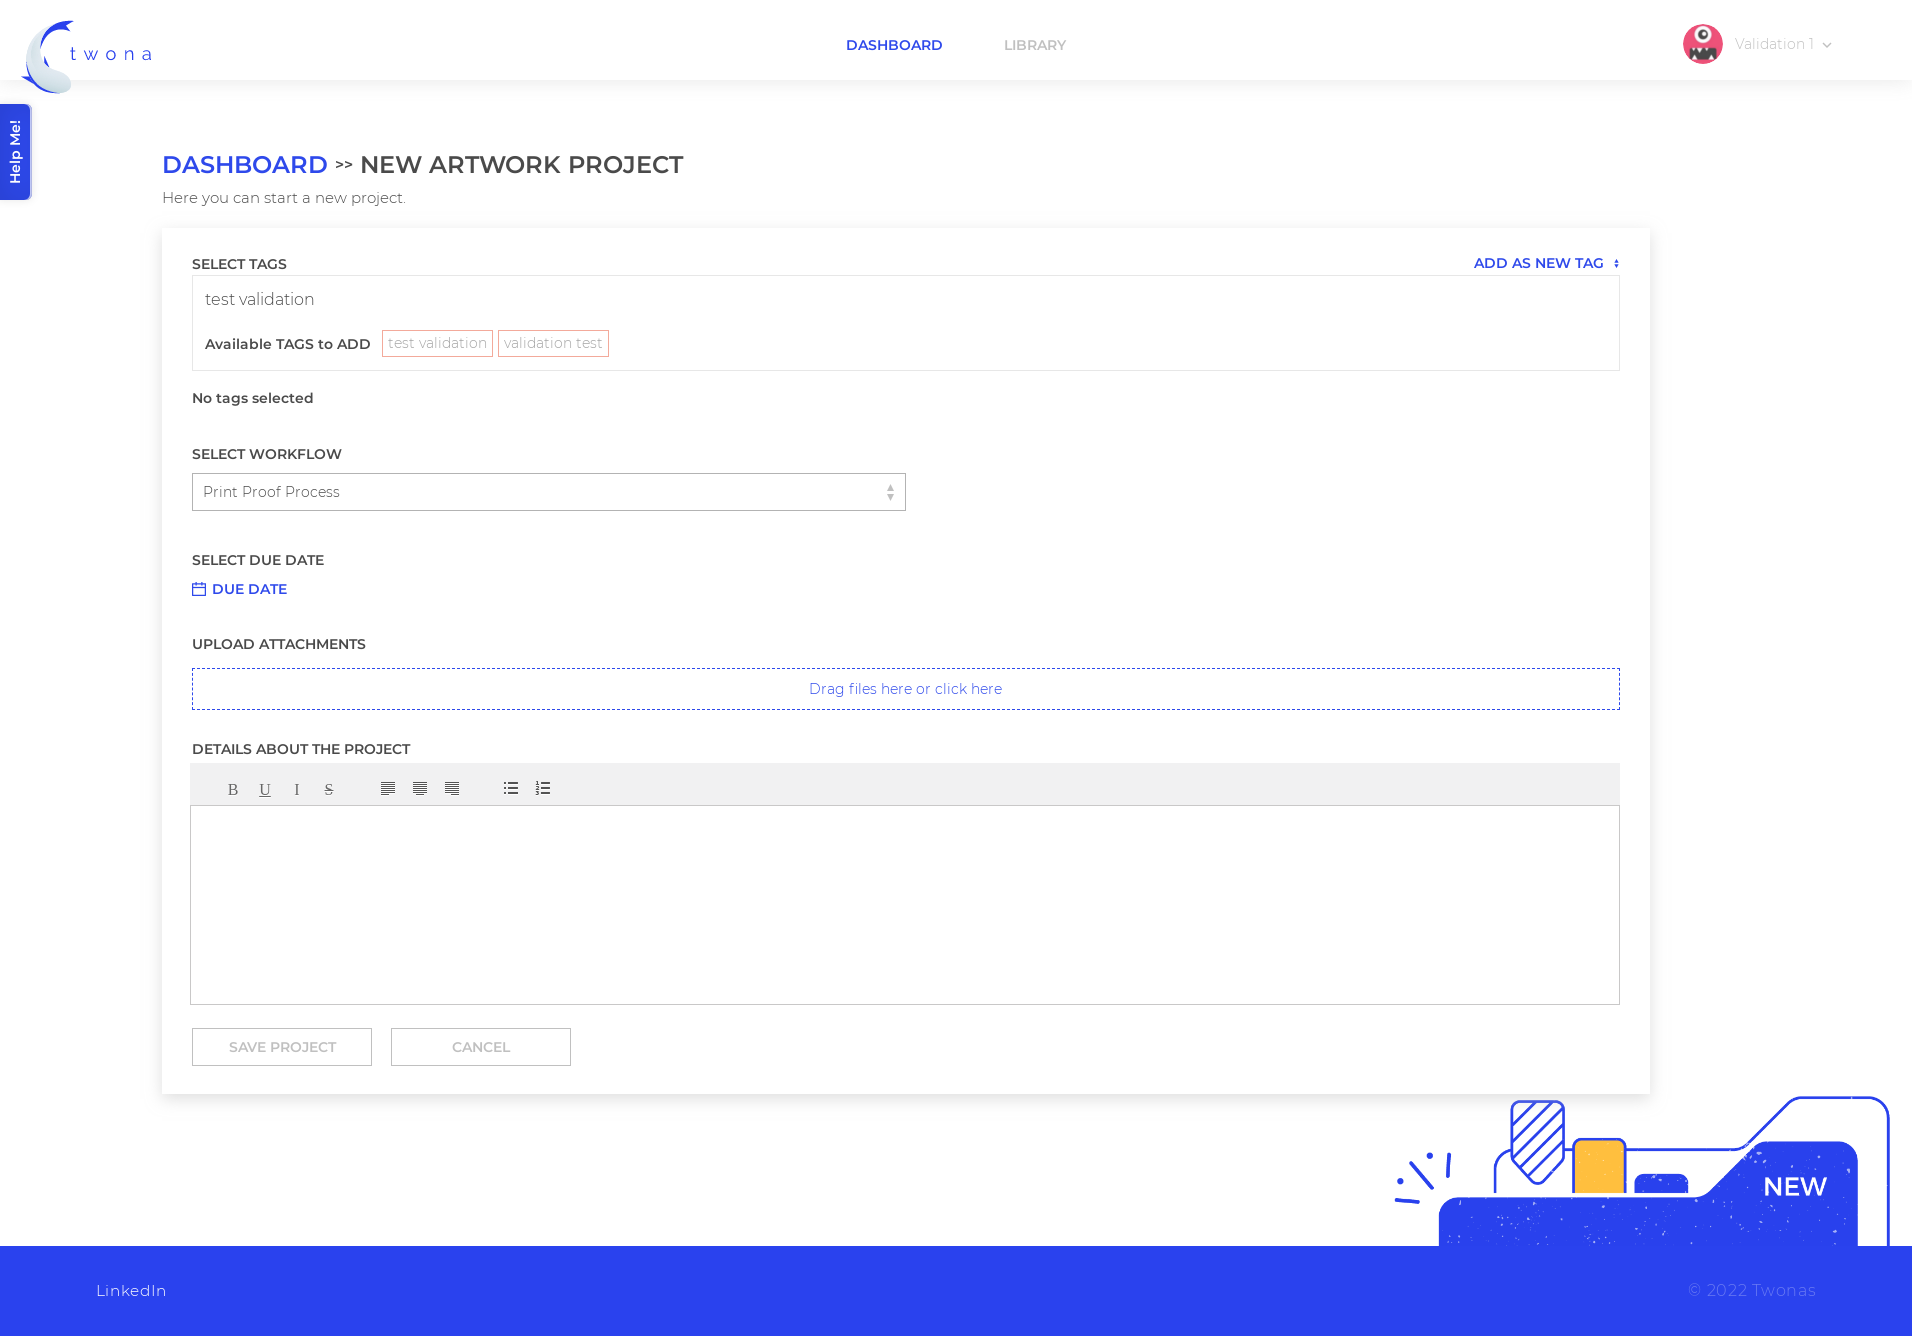Viewport: 1912px width, 1336px height.
Task: Insert a numbered list
Action: click(543, 789)
